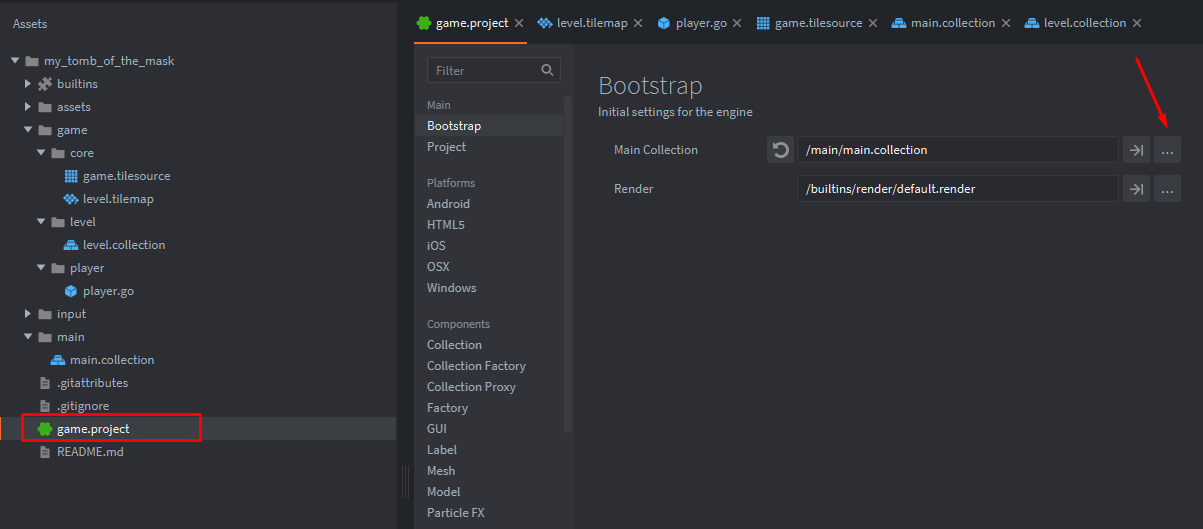Click the search magnifier in Filter box
1203x529 pixels.
click(x=547, y=70)
